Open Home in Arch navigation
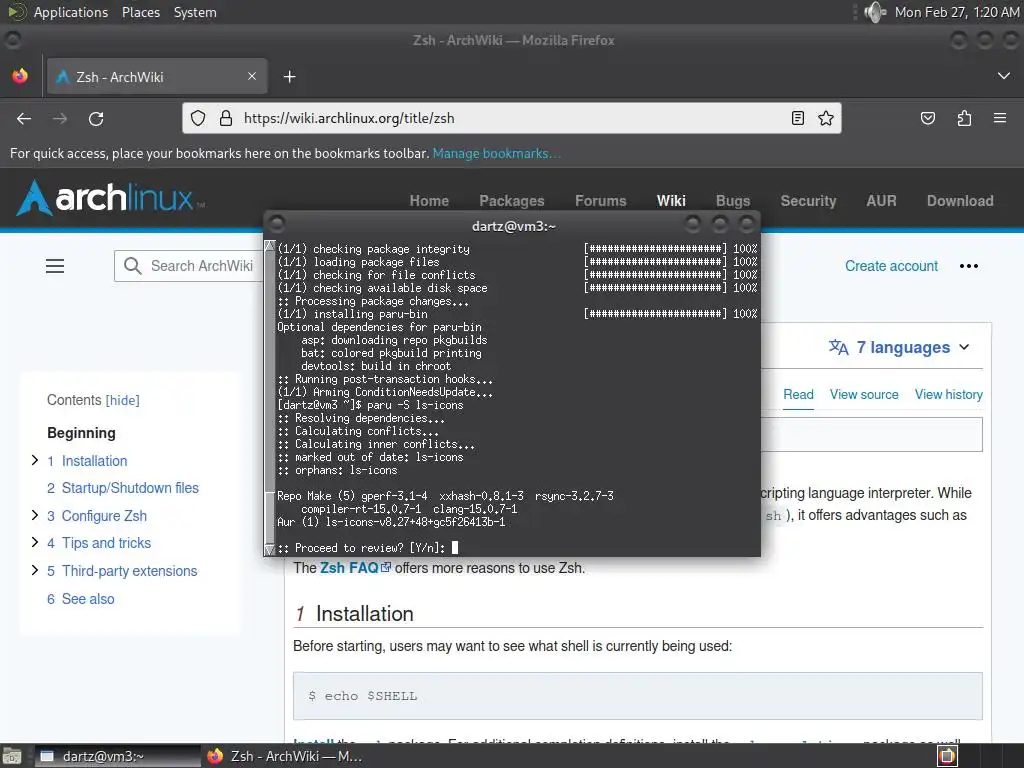The image size is (1024, 768). coord(429,201)
